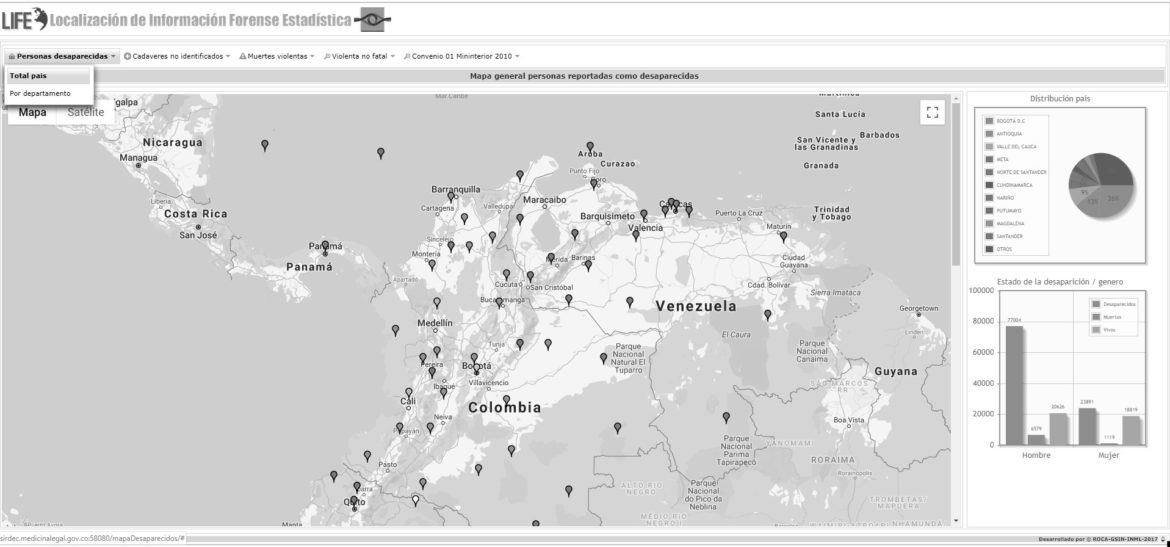Choose Total país from the menu

click(49, 76)
